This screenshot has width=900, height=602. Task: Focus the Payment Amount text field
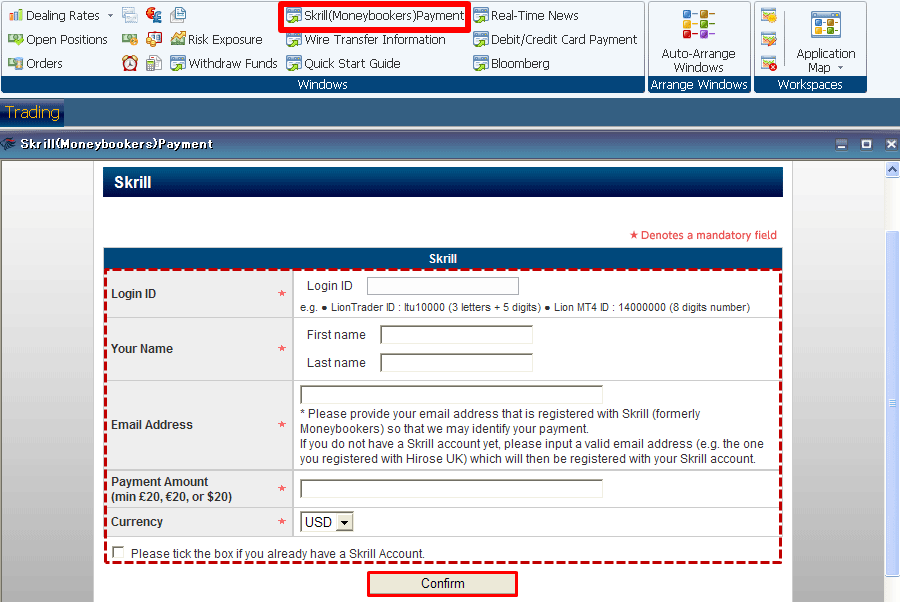[451, 489]
